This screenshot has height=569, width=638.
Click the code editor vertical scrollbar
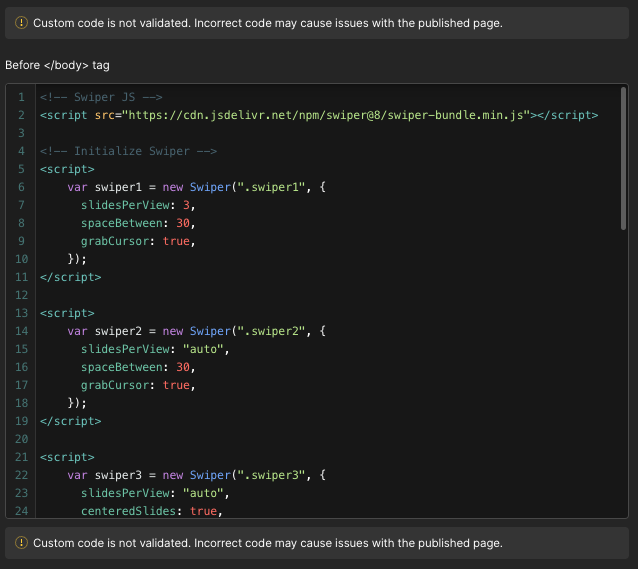pyautogui.click(x=623, y=159)
